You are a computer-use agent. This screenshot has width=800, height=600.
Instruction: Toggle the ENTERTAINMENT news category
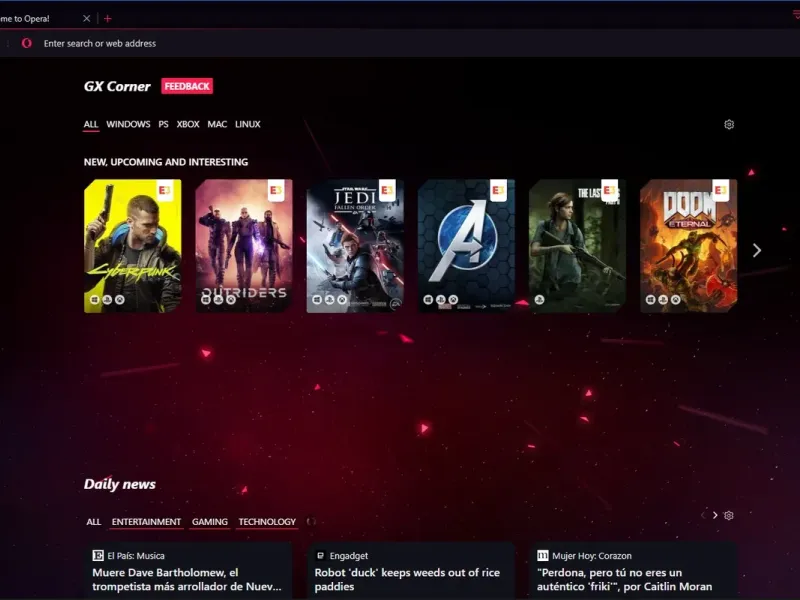[x=146, y=522]
